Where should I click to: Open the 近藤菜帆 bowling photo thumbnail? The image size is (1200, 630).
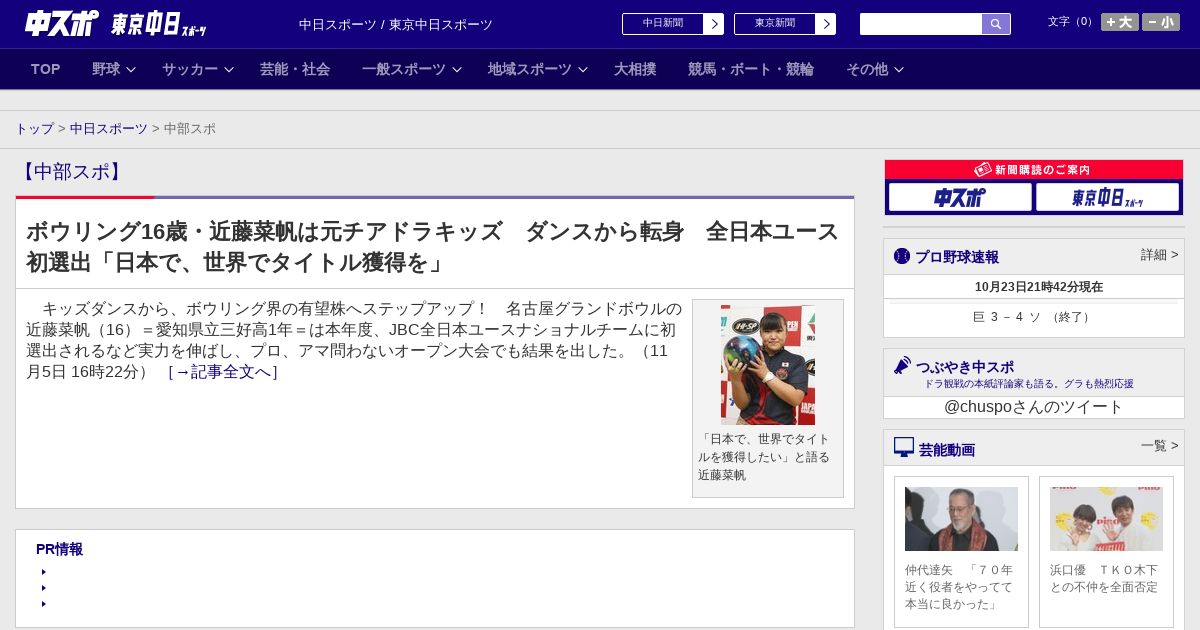pos(768,365)
